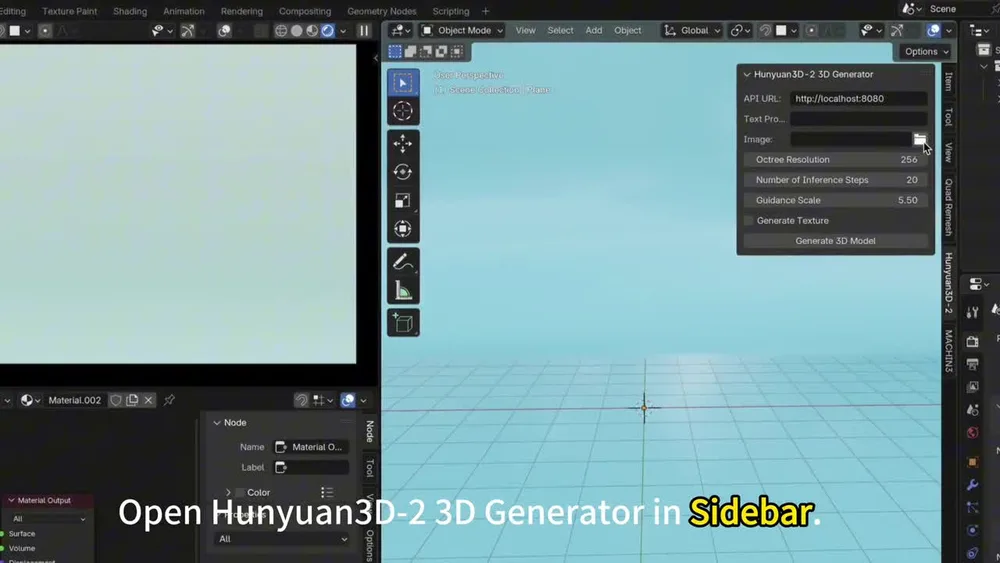The image size is (1000, 563).
Task: Open World properties globe icon
Action: 972,433
